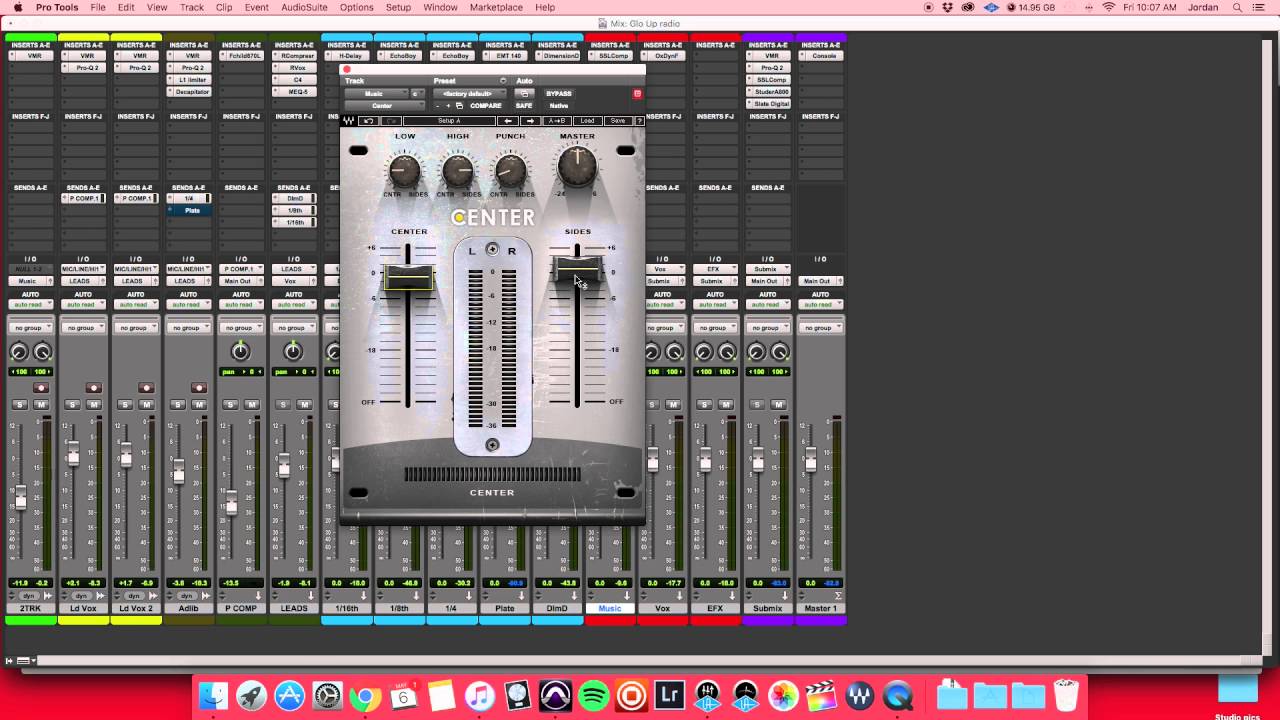Open the Preset menu arrow in plugin header
This screenshot has height=720, width=1280.
503,81
